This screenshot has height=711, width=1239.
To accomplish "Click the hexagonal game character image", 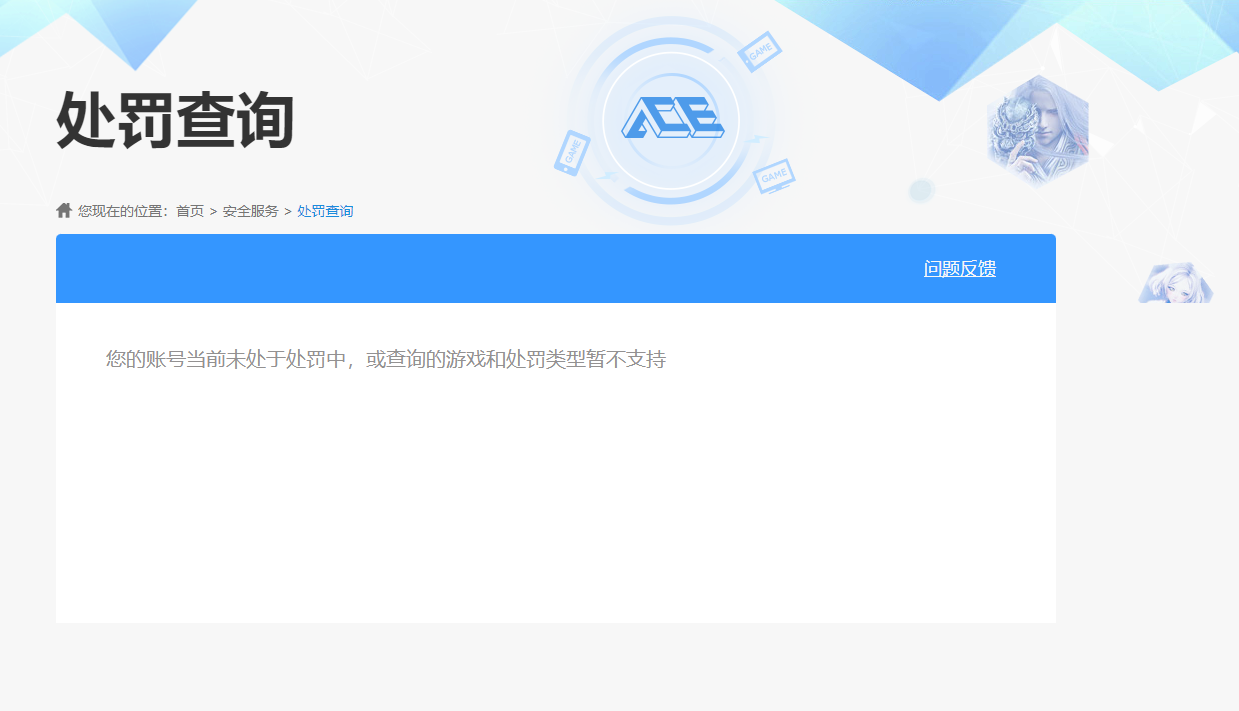I will (1037, 130).
